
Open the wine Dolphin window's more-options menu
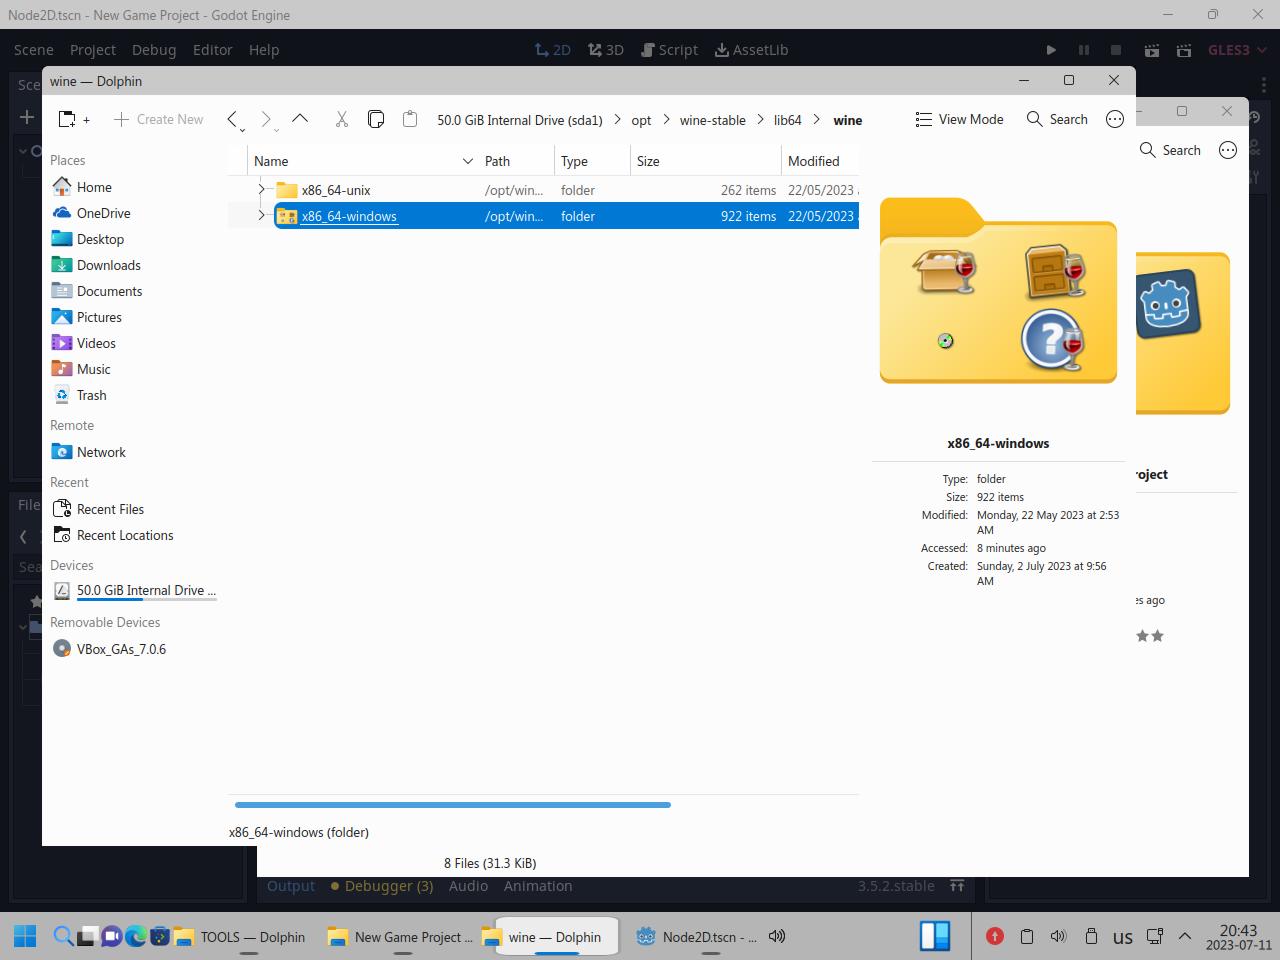1115,119
